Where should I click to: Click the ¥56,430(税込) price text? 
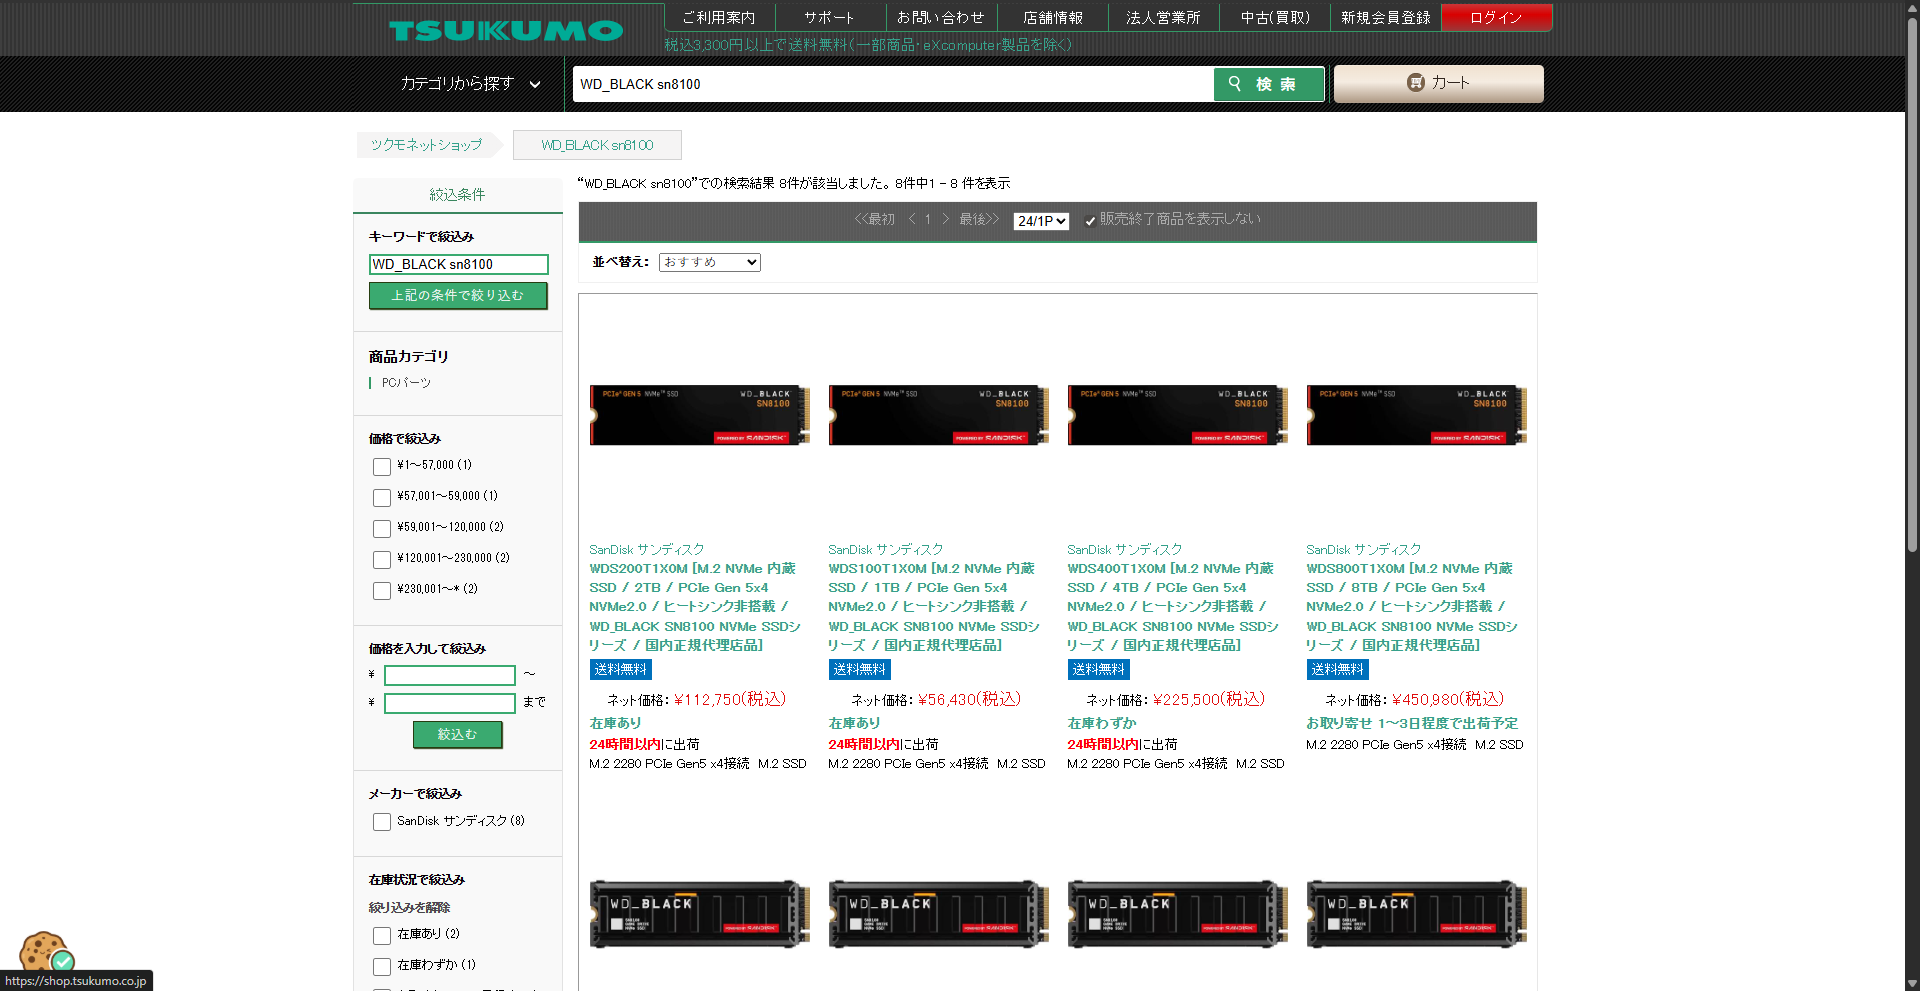click(969, 700)
